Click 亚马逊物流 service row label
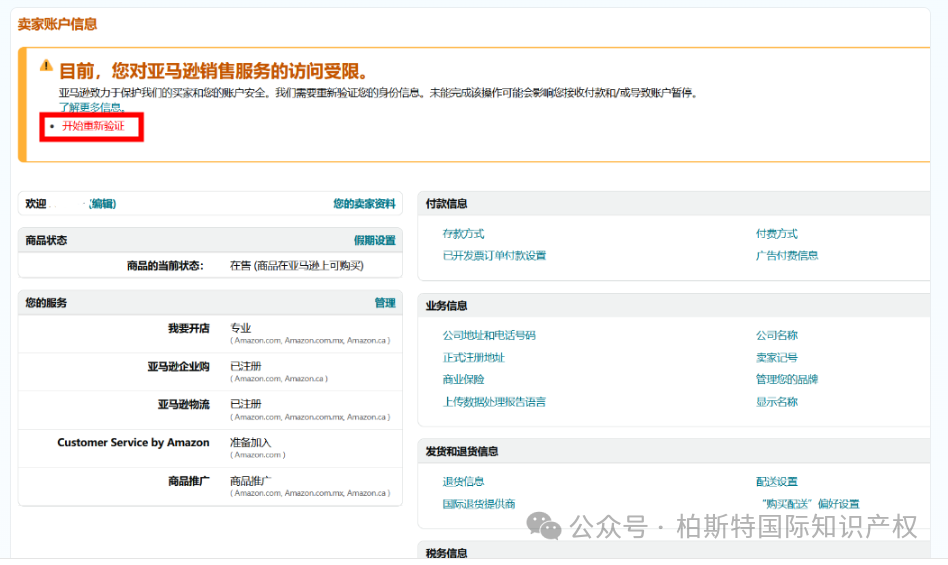This screenshot has height=565, width=948. [x=184, y=404]
